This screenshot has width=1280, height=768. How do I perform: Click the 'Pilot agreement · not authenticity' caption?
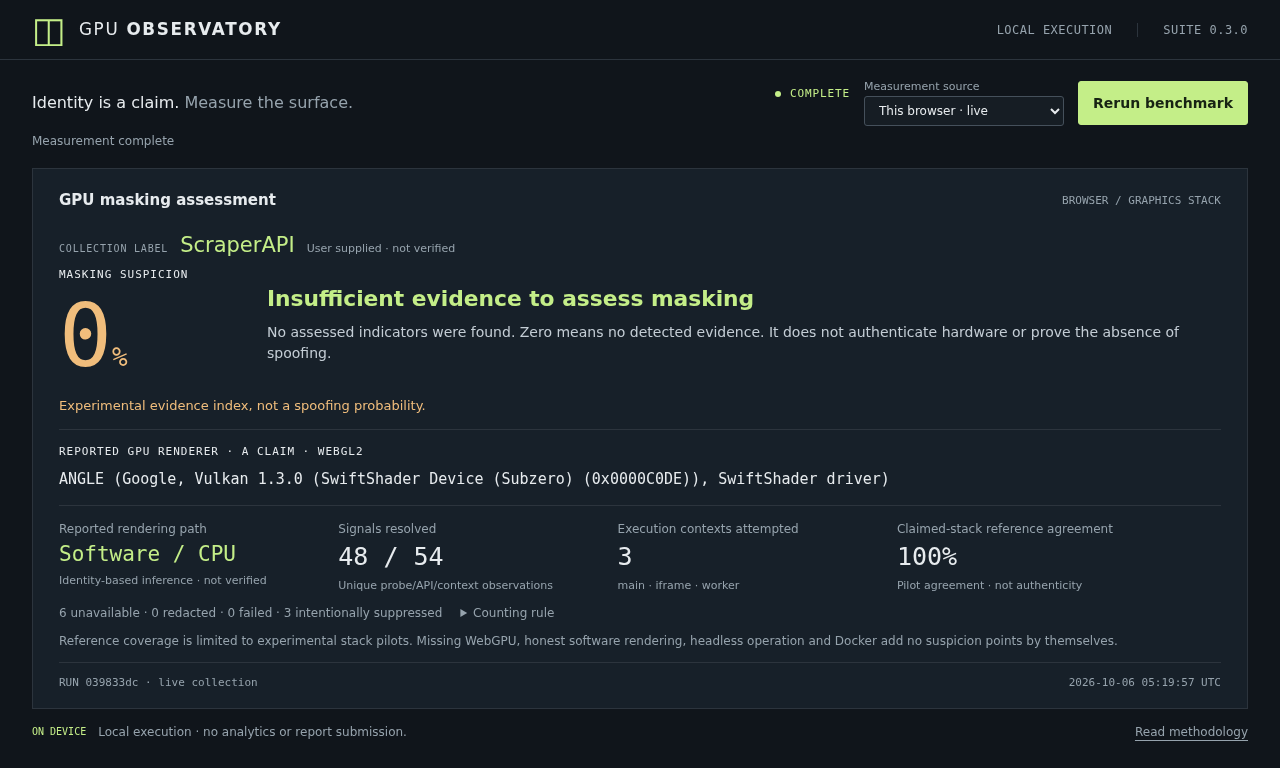(990, 586)
